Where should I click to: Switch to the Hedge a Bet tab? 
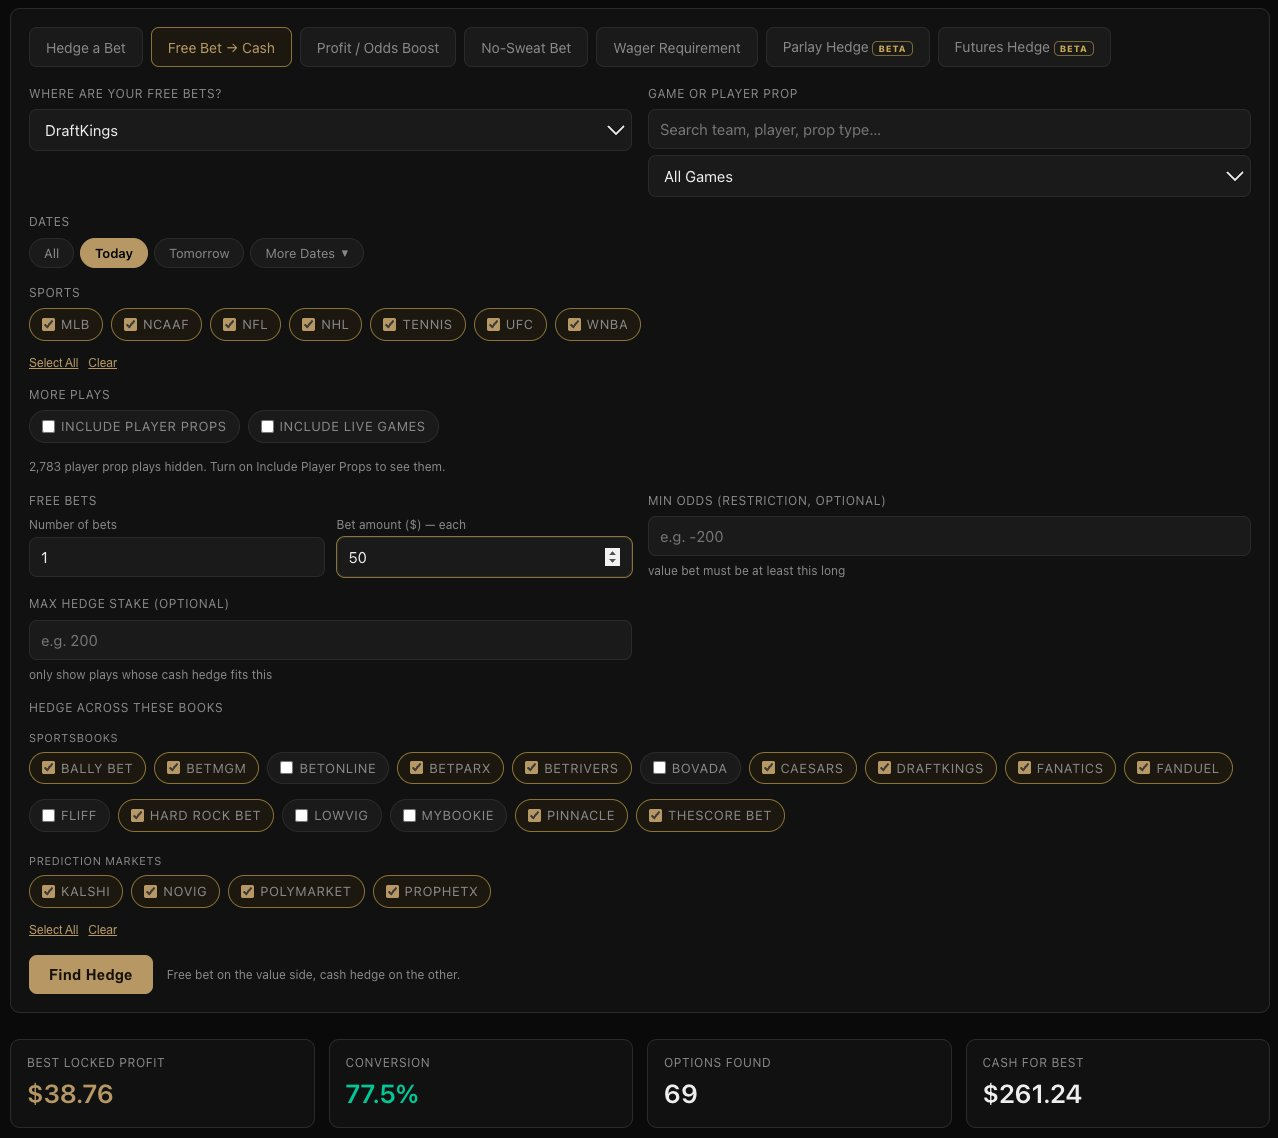pos(86,47)
